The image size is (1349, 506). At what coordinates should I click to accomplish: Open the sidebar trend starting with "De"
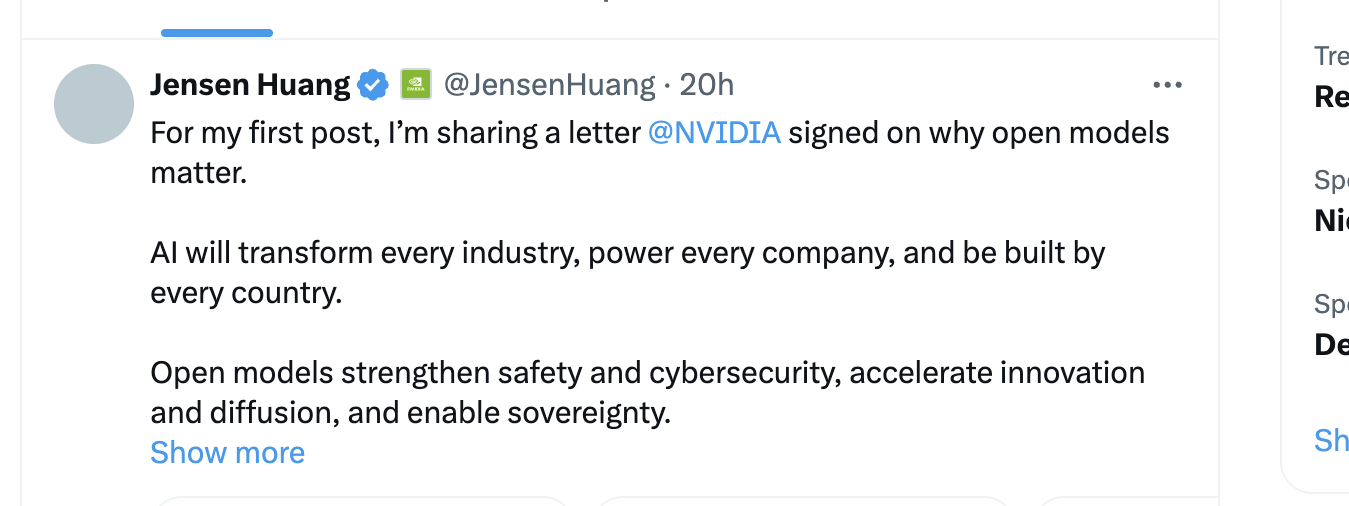pos(1331,344)
